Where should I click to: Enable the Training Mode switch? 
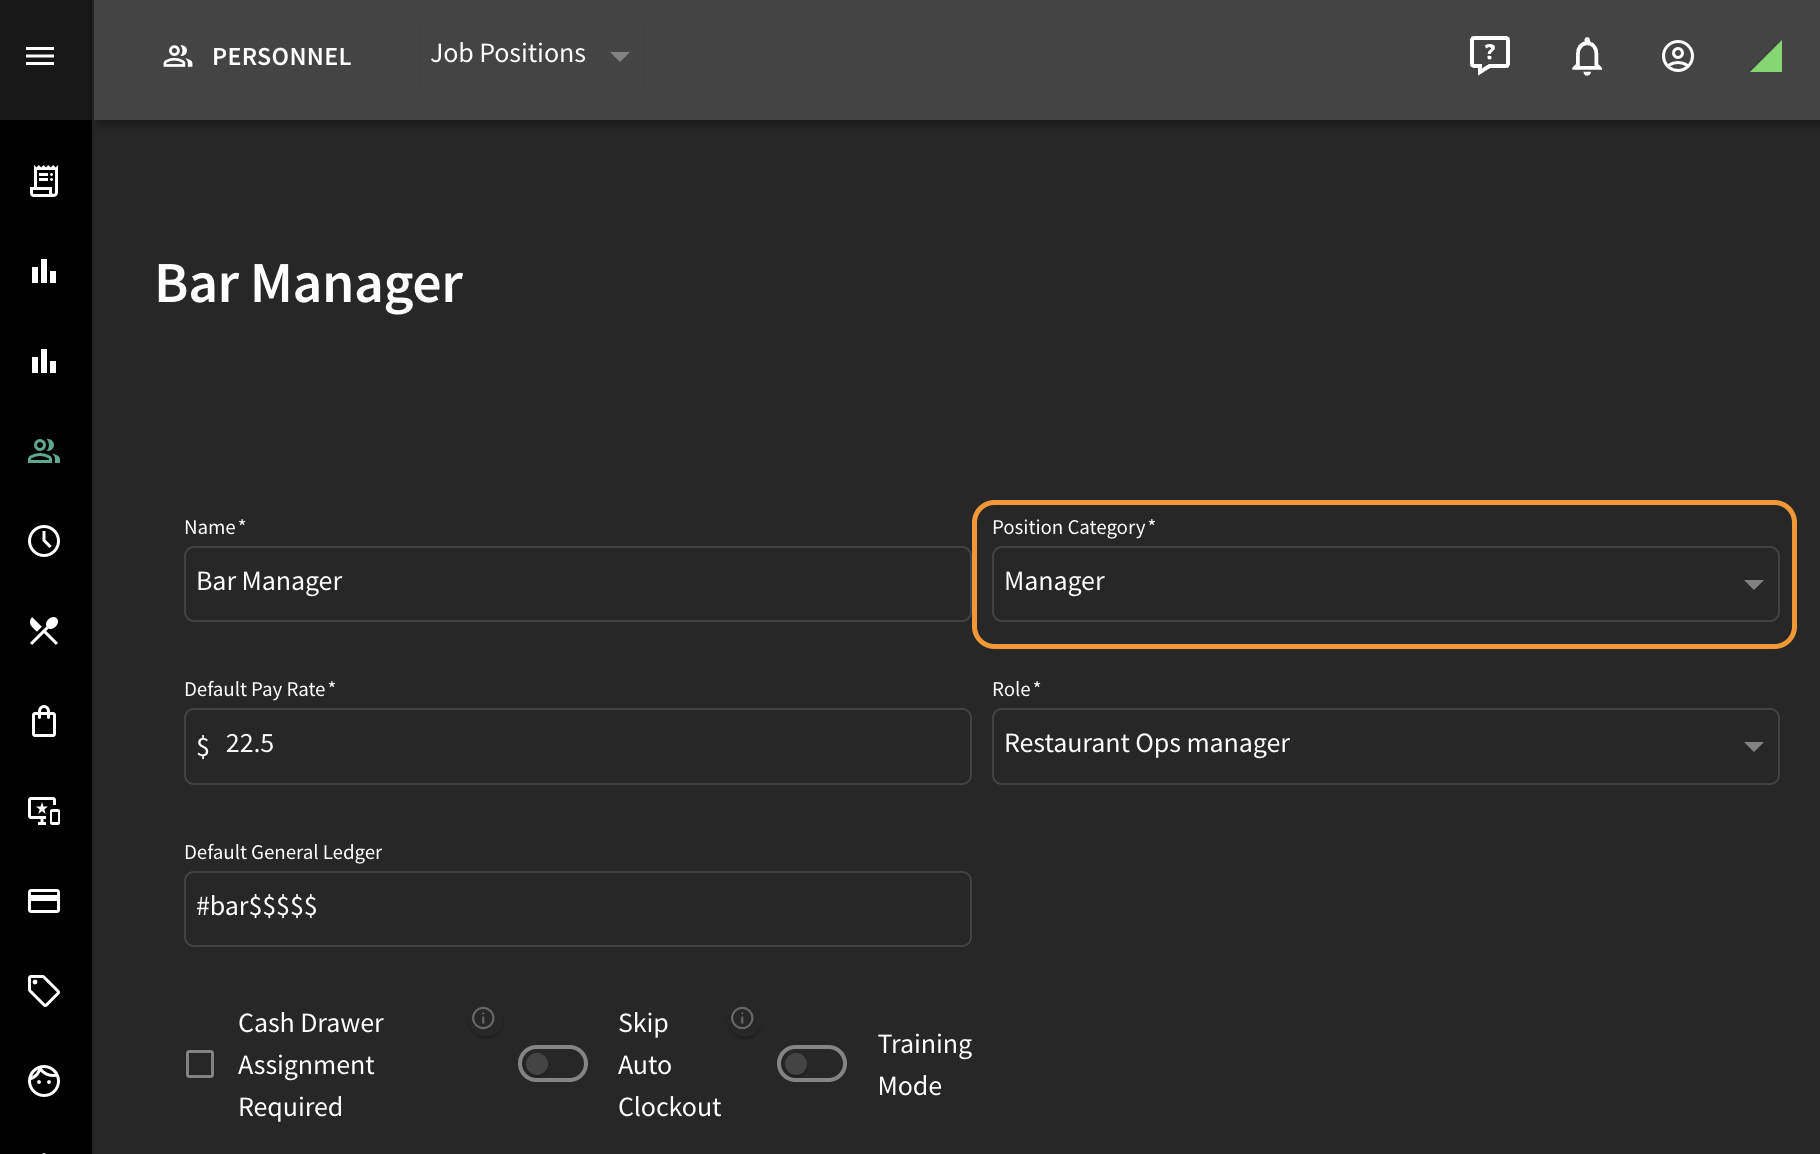coord(812,1064)
